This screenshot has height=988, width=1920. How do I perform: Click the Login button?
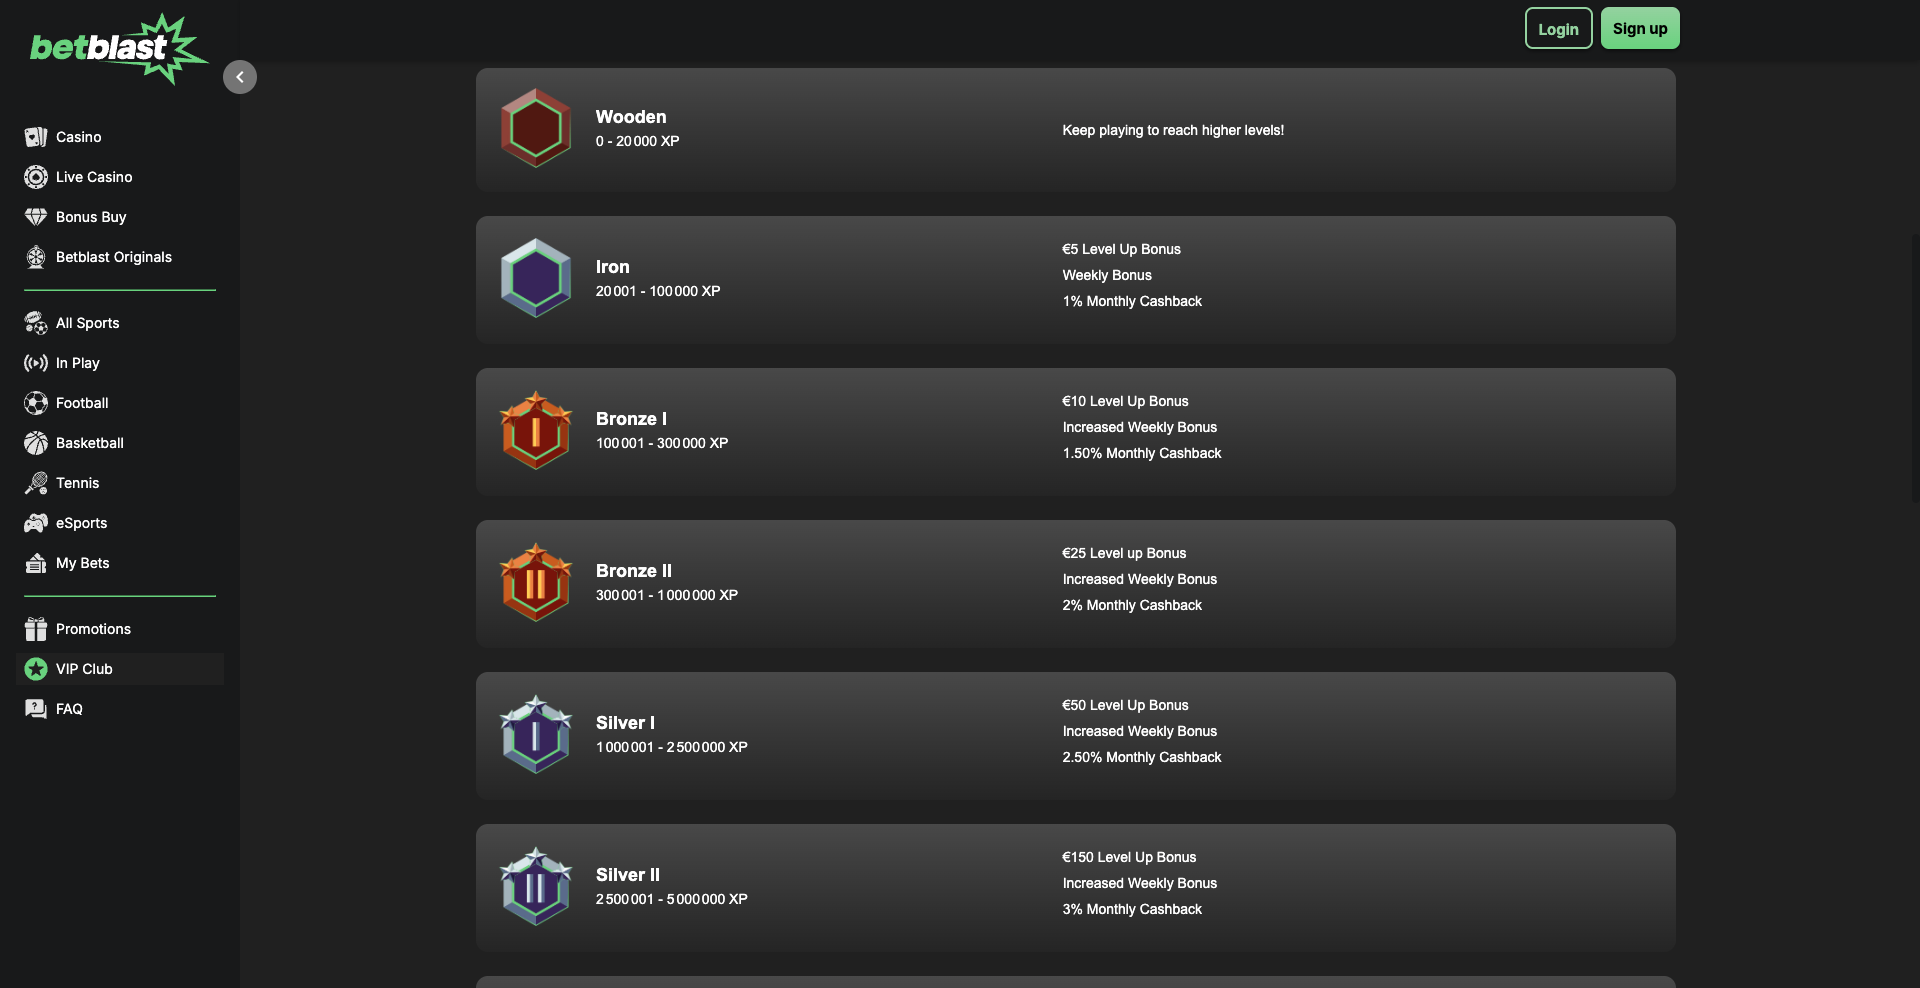tap(1558, 29)
